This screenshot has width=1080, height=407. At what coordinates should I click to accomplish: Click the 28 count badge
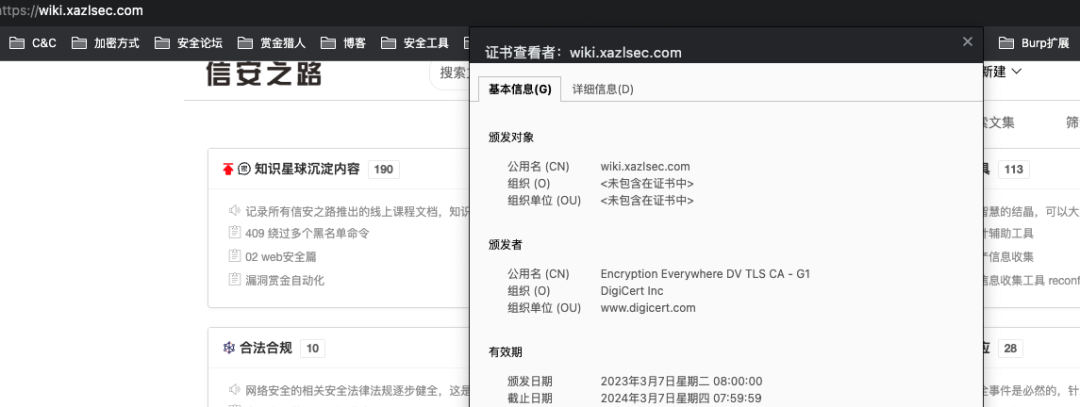[x=1010, y=348]
